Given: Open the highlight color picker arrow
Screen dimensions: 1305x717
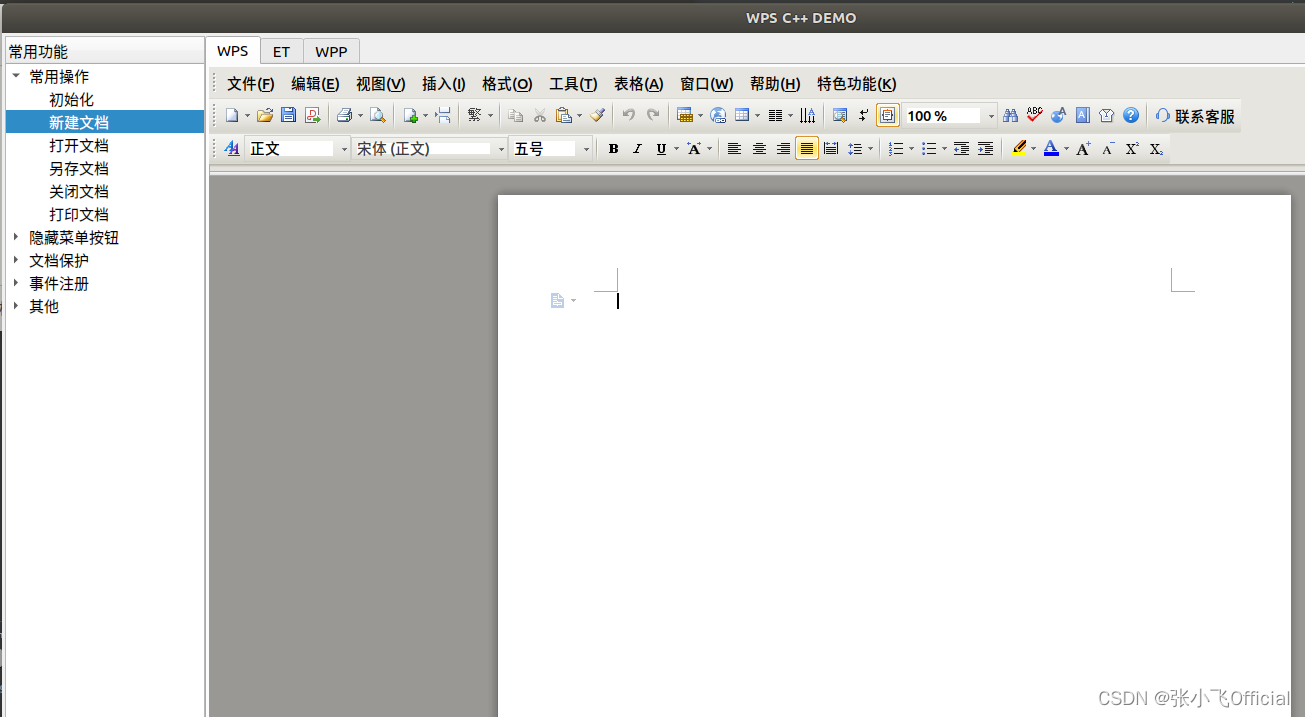Looking at the screenshot, I should pyautogui.click(x=1033, y=149).
